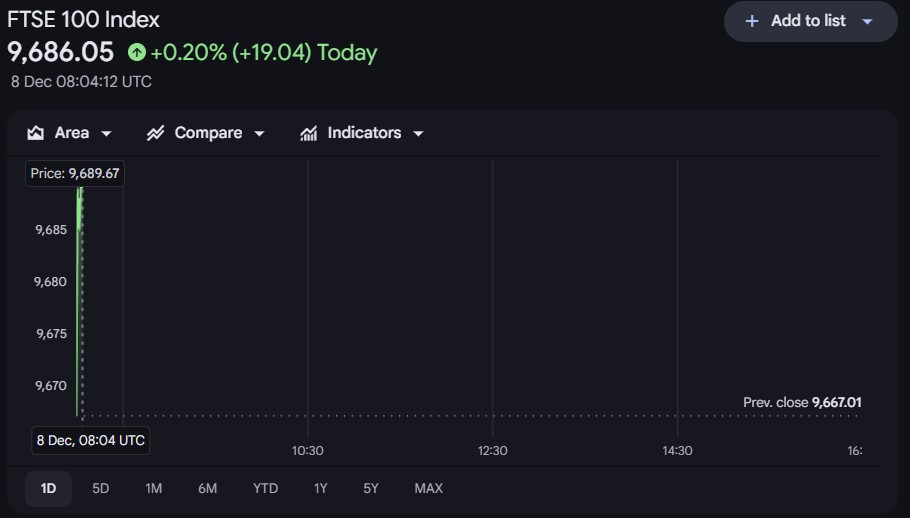This screenshot has width=910, height=518.
Task: Select the YTD time range
Action: pyautogui.click(x=265, y=488)
